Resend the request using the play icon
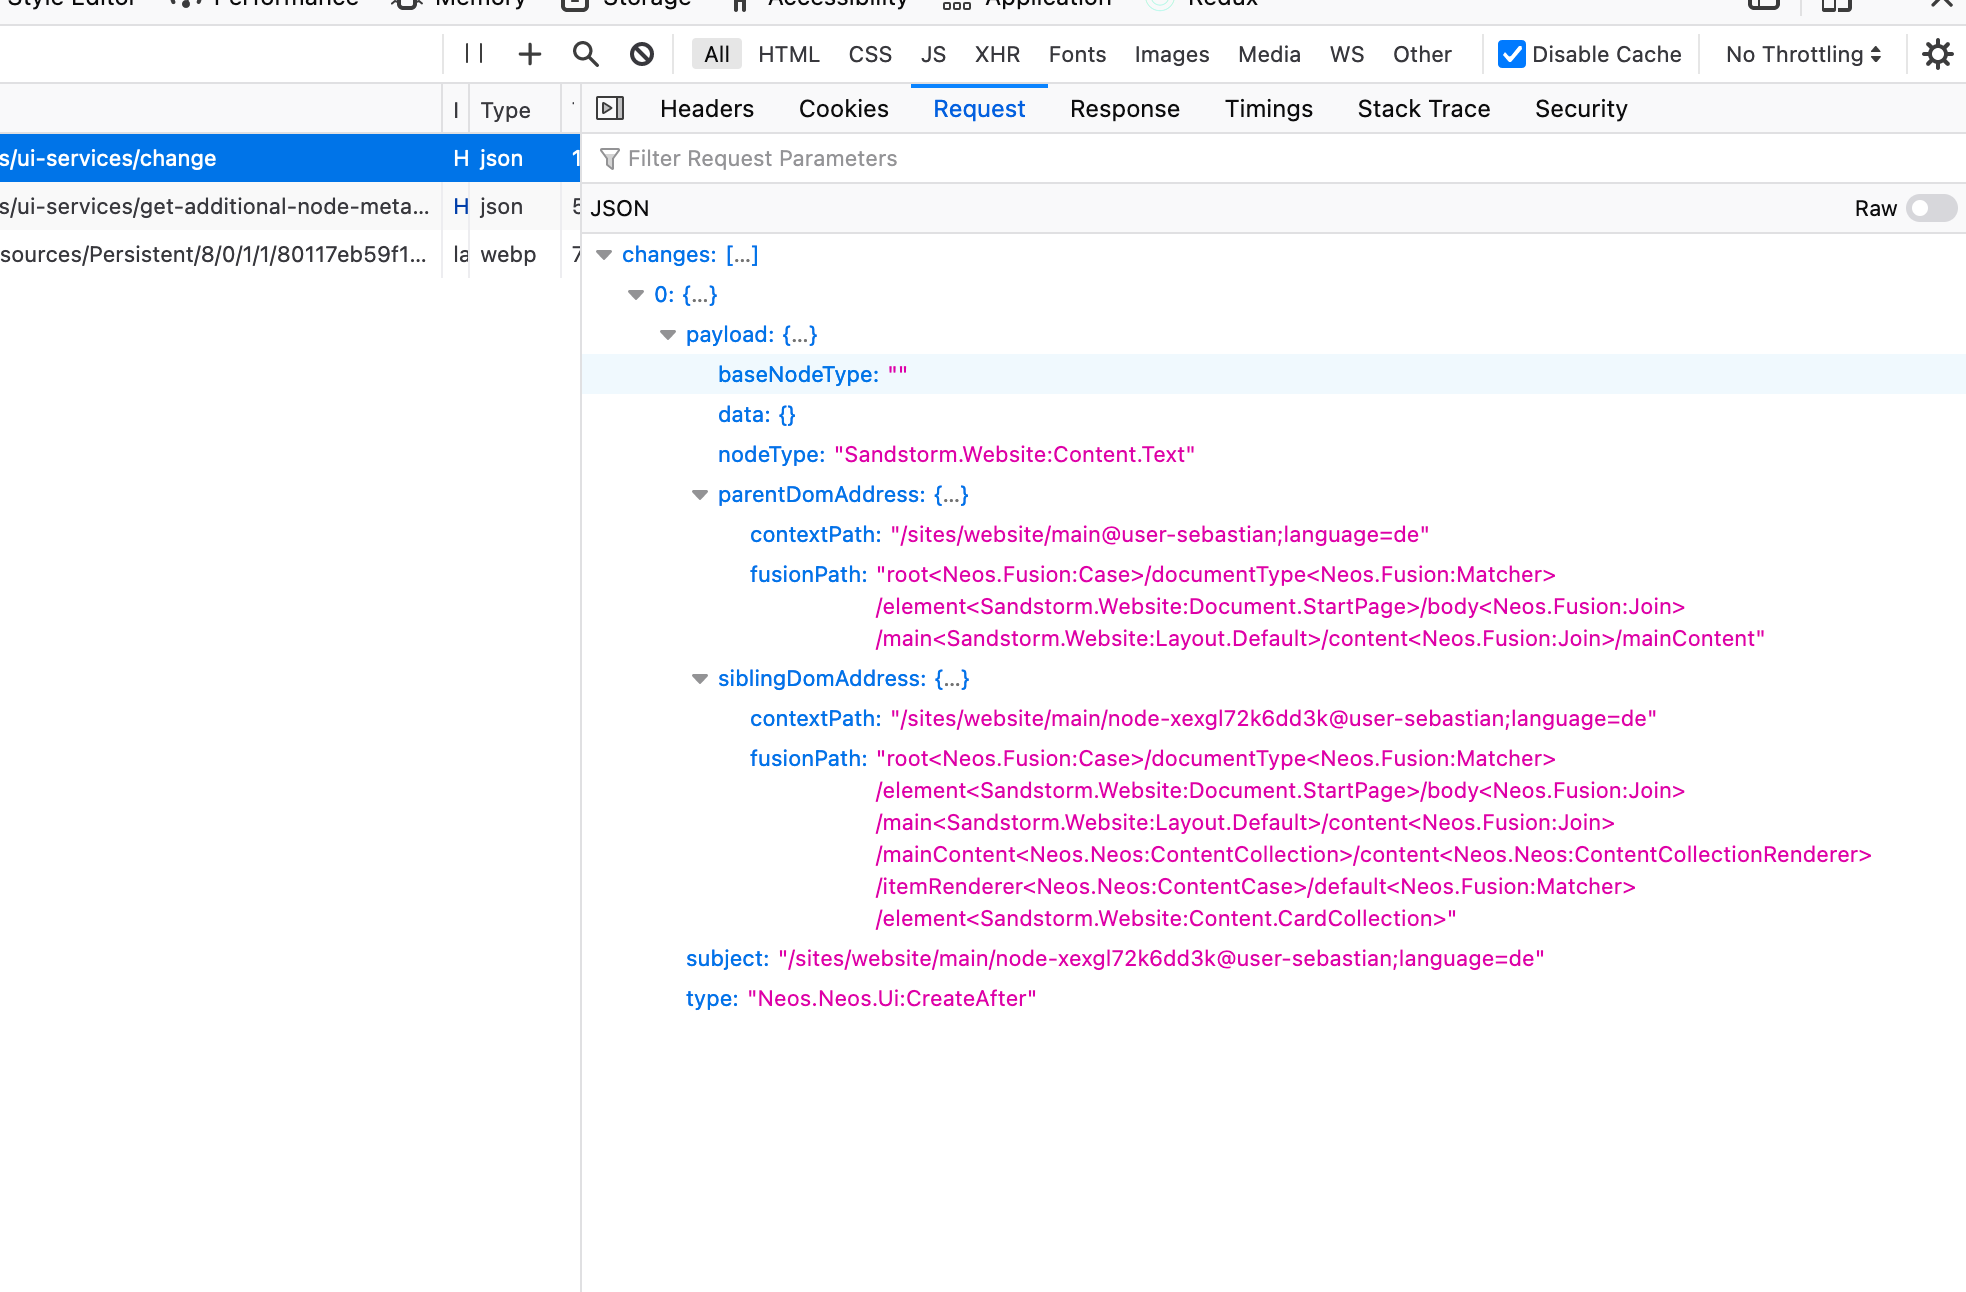1966x1292 pixels. (611, 108)
